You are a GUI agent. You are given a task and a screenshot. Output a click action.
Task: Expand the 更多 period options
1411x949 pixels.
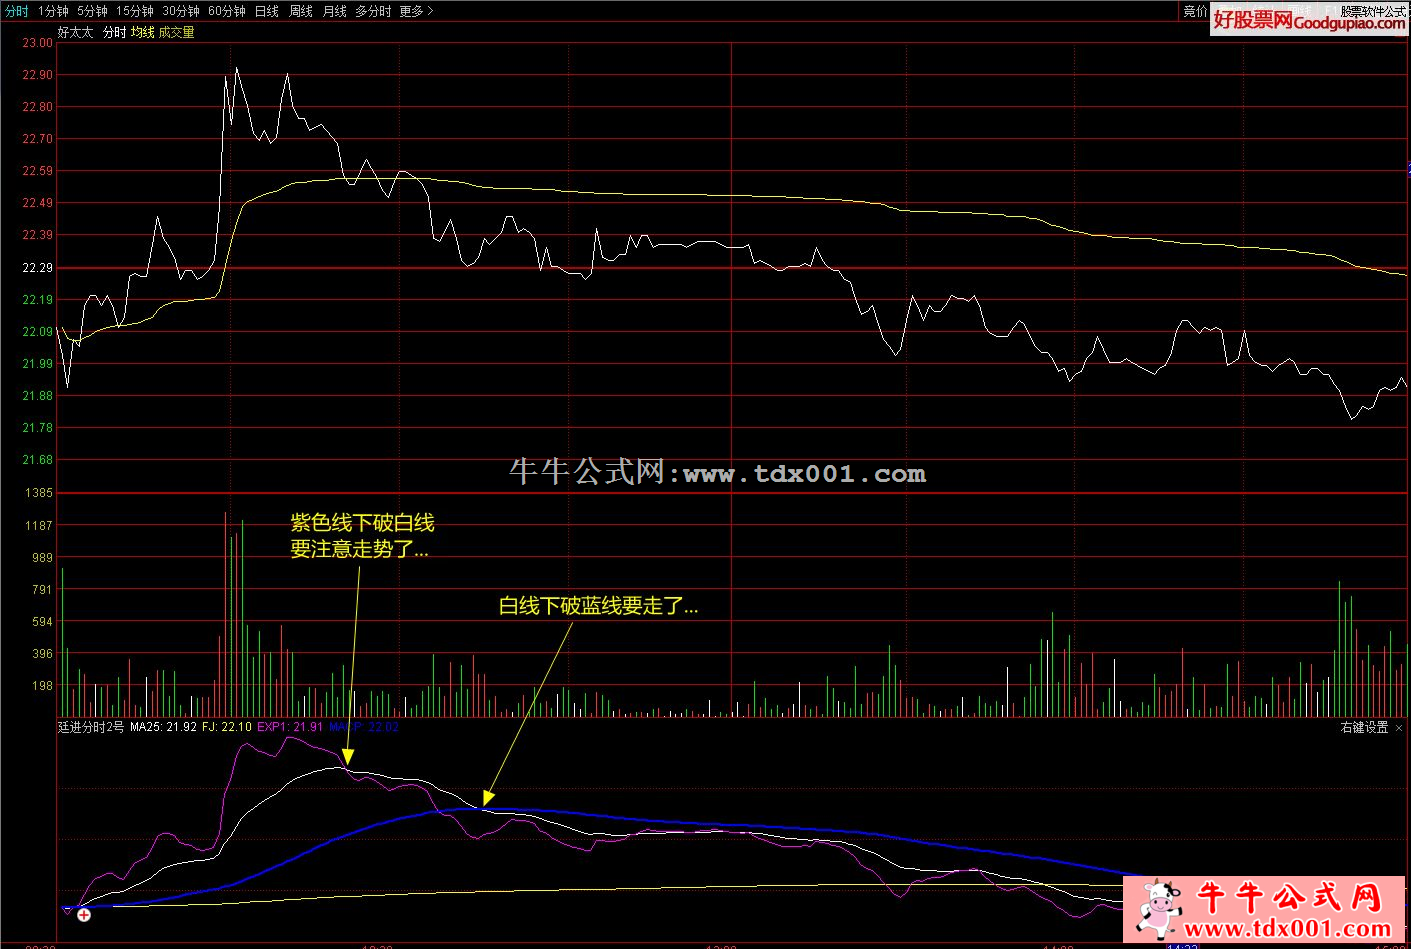416,11
